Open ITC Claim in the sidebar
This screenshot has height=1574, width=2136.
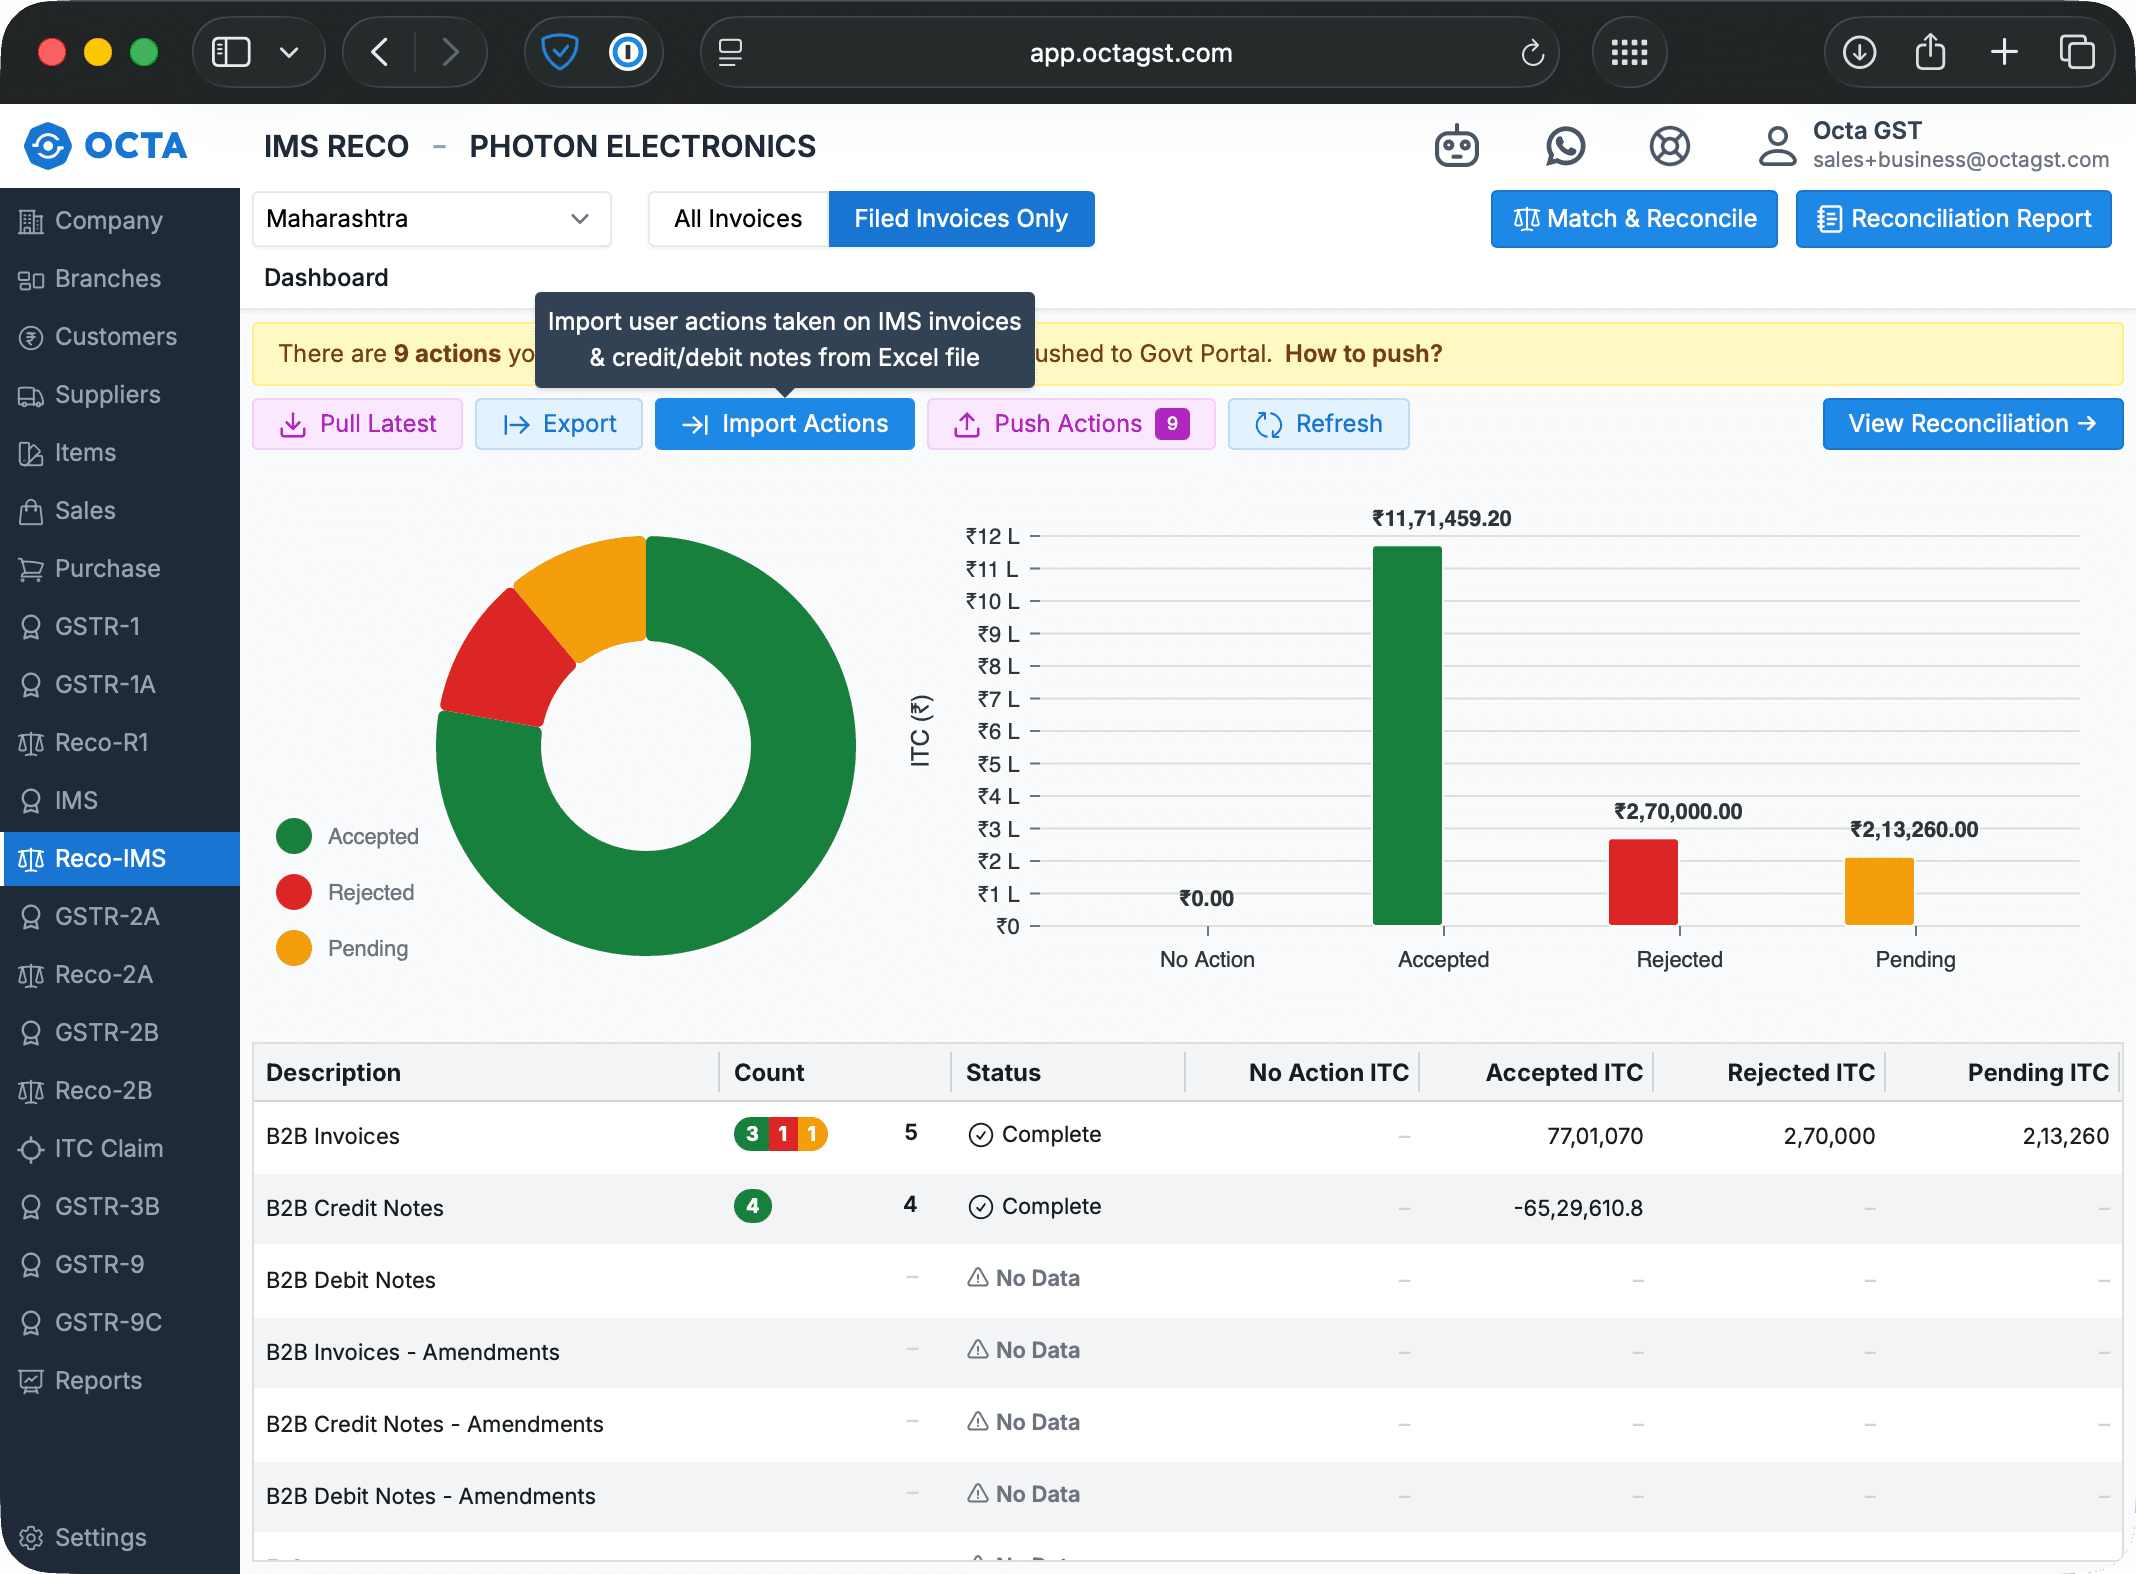pyautogui.click(x=108, y=1148)
